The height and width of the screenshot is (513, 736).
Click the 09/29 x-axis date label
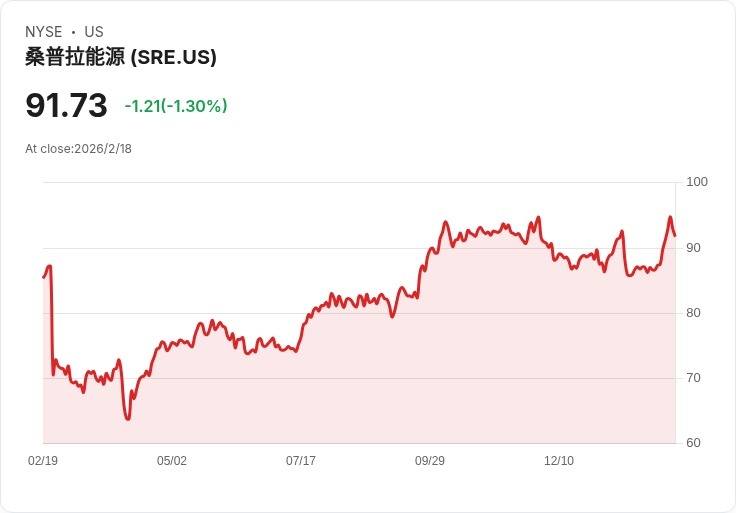click(x=429, y=460)
